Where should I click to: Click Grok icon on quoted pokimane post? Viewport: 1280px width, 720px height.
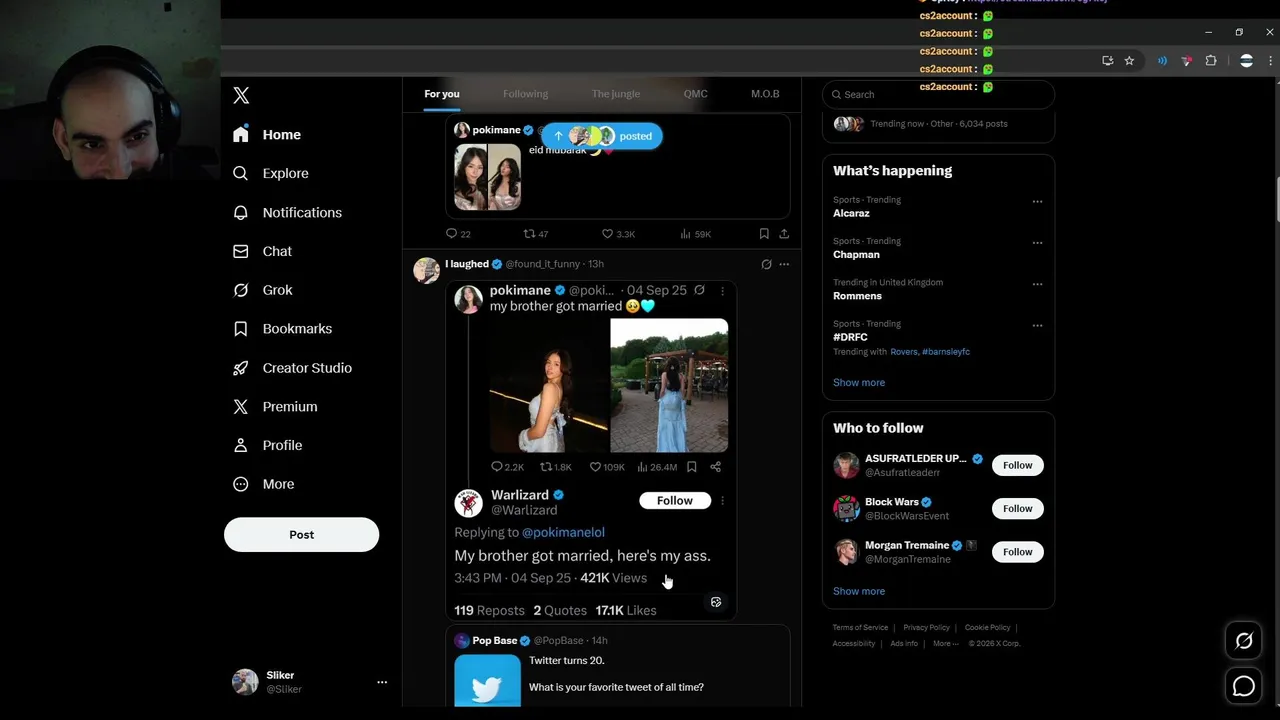[699, 290]
